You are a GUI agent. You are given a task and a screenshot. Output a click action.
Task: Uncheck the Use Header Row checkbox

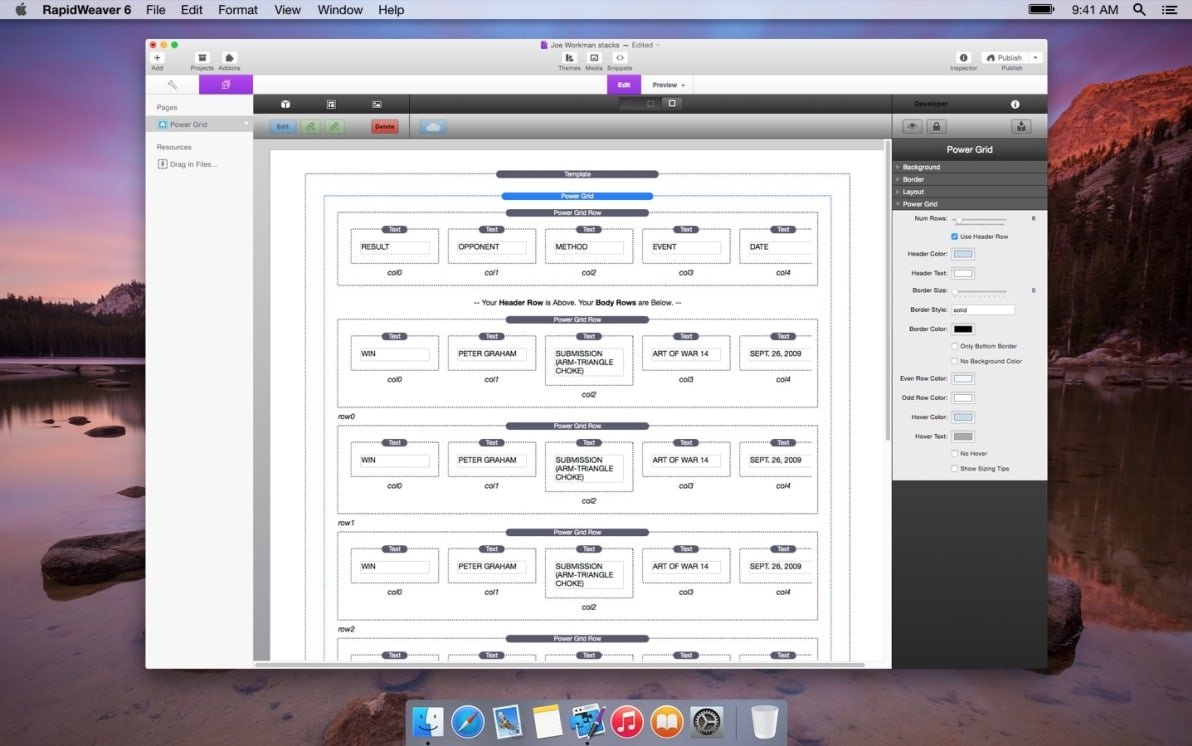[955, 236]
